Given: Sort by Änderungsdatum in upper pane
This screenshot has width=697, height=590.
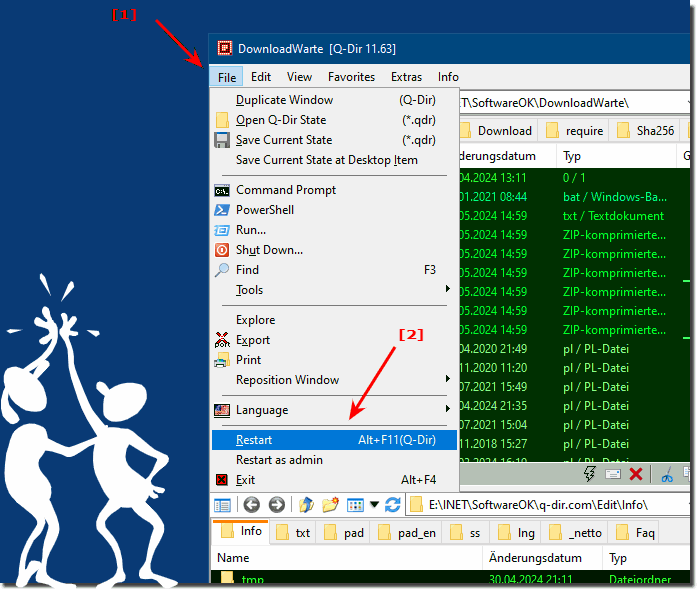Looking at the screenshot, I should point(507,157).
